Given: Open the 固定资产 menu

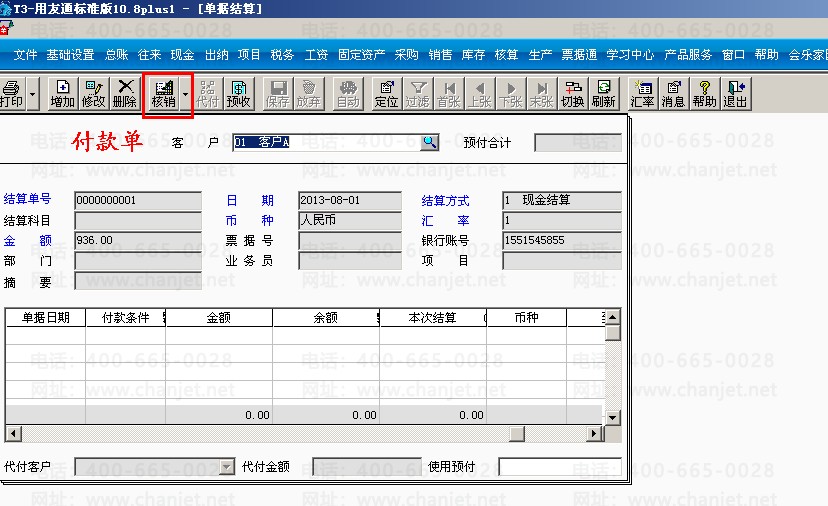Looking at the screenshot, I should point(362,54).
